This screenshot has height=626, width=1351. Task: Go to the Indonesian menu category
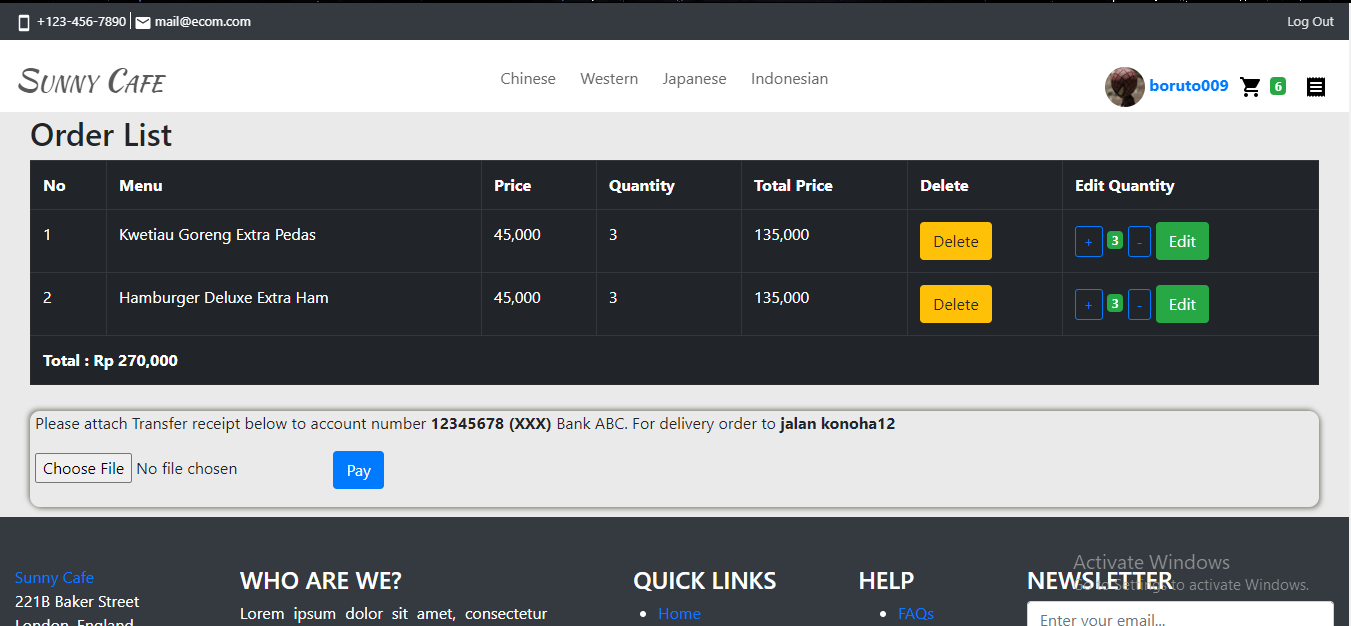(x=789, y=79)
